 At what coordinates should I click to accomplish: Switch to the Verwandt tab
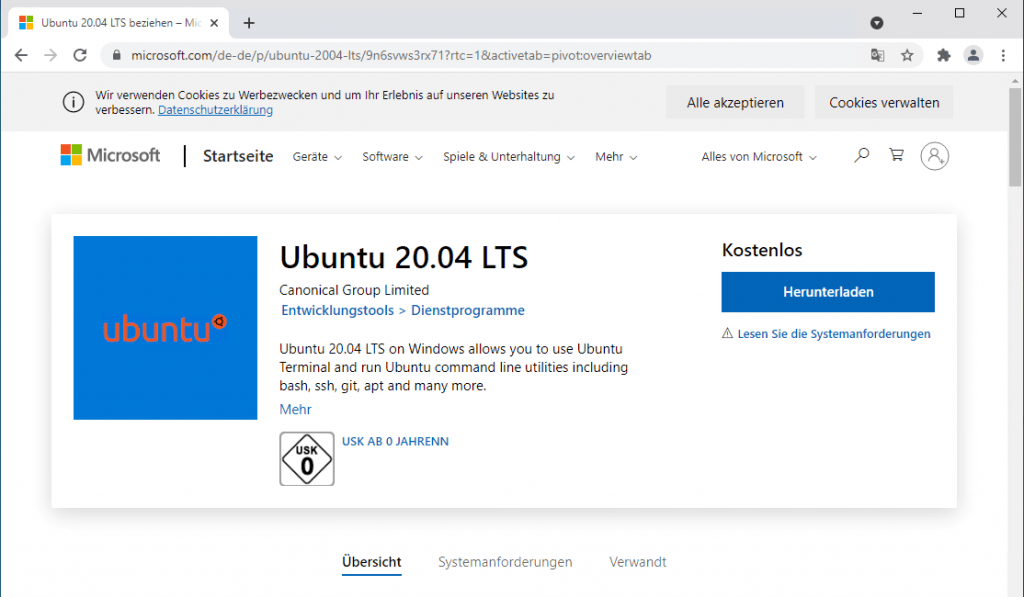(x=637, y=562)
